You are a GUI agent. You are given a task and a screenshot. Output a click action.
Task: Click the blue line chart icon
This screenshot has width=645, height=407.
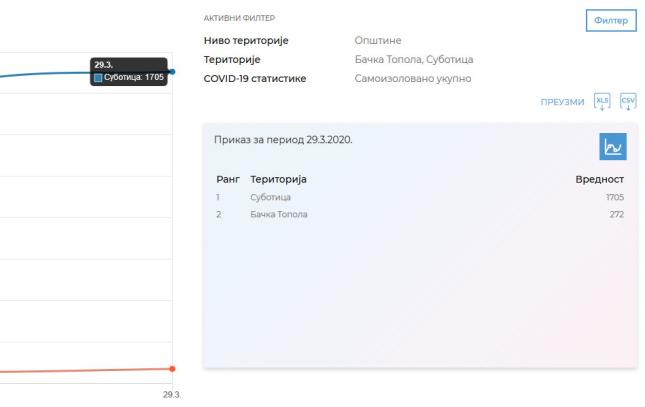(x=612, y=147)
